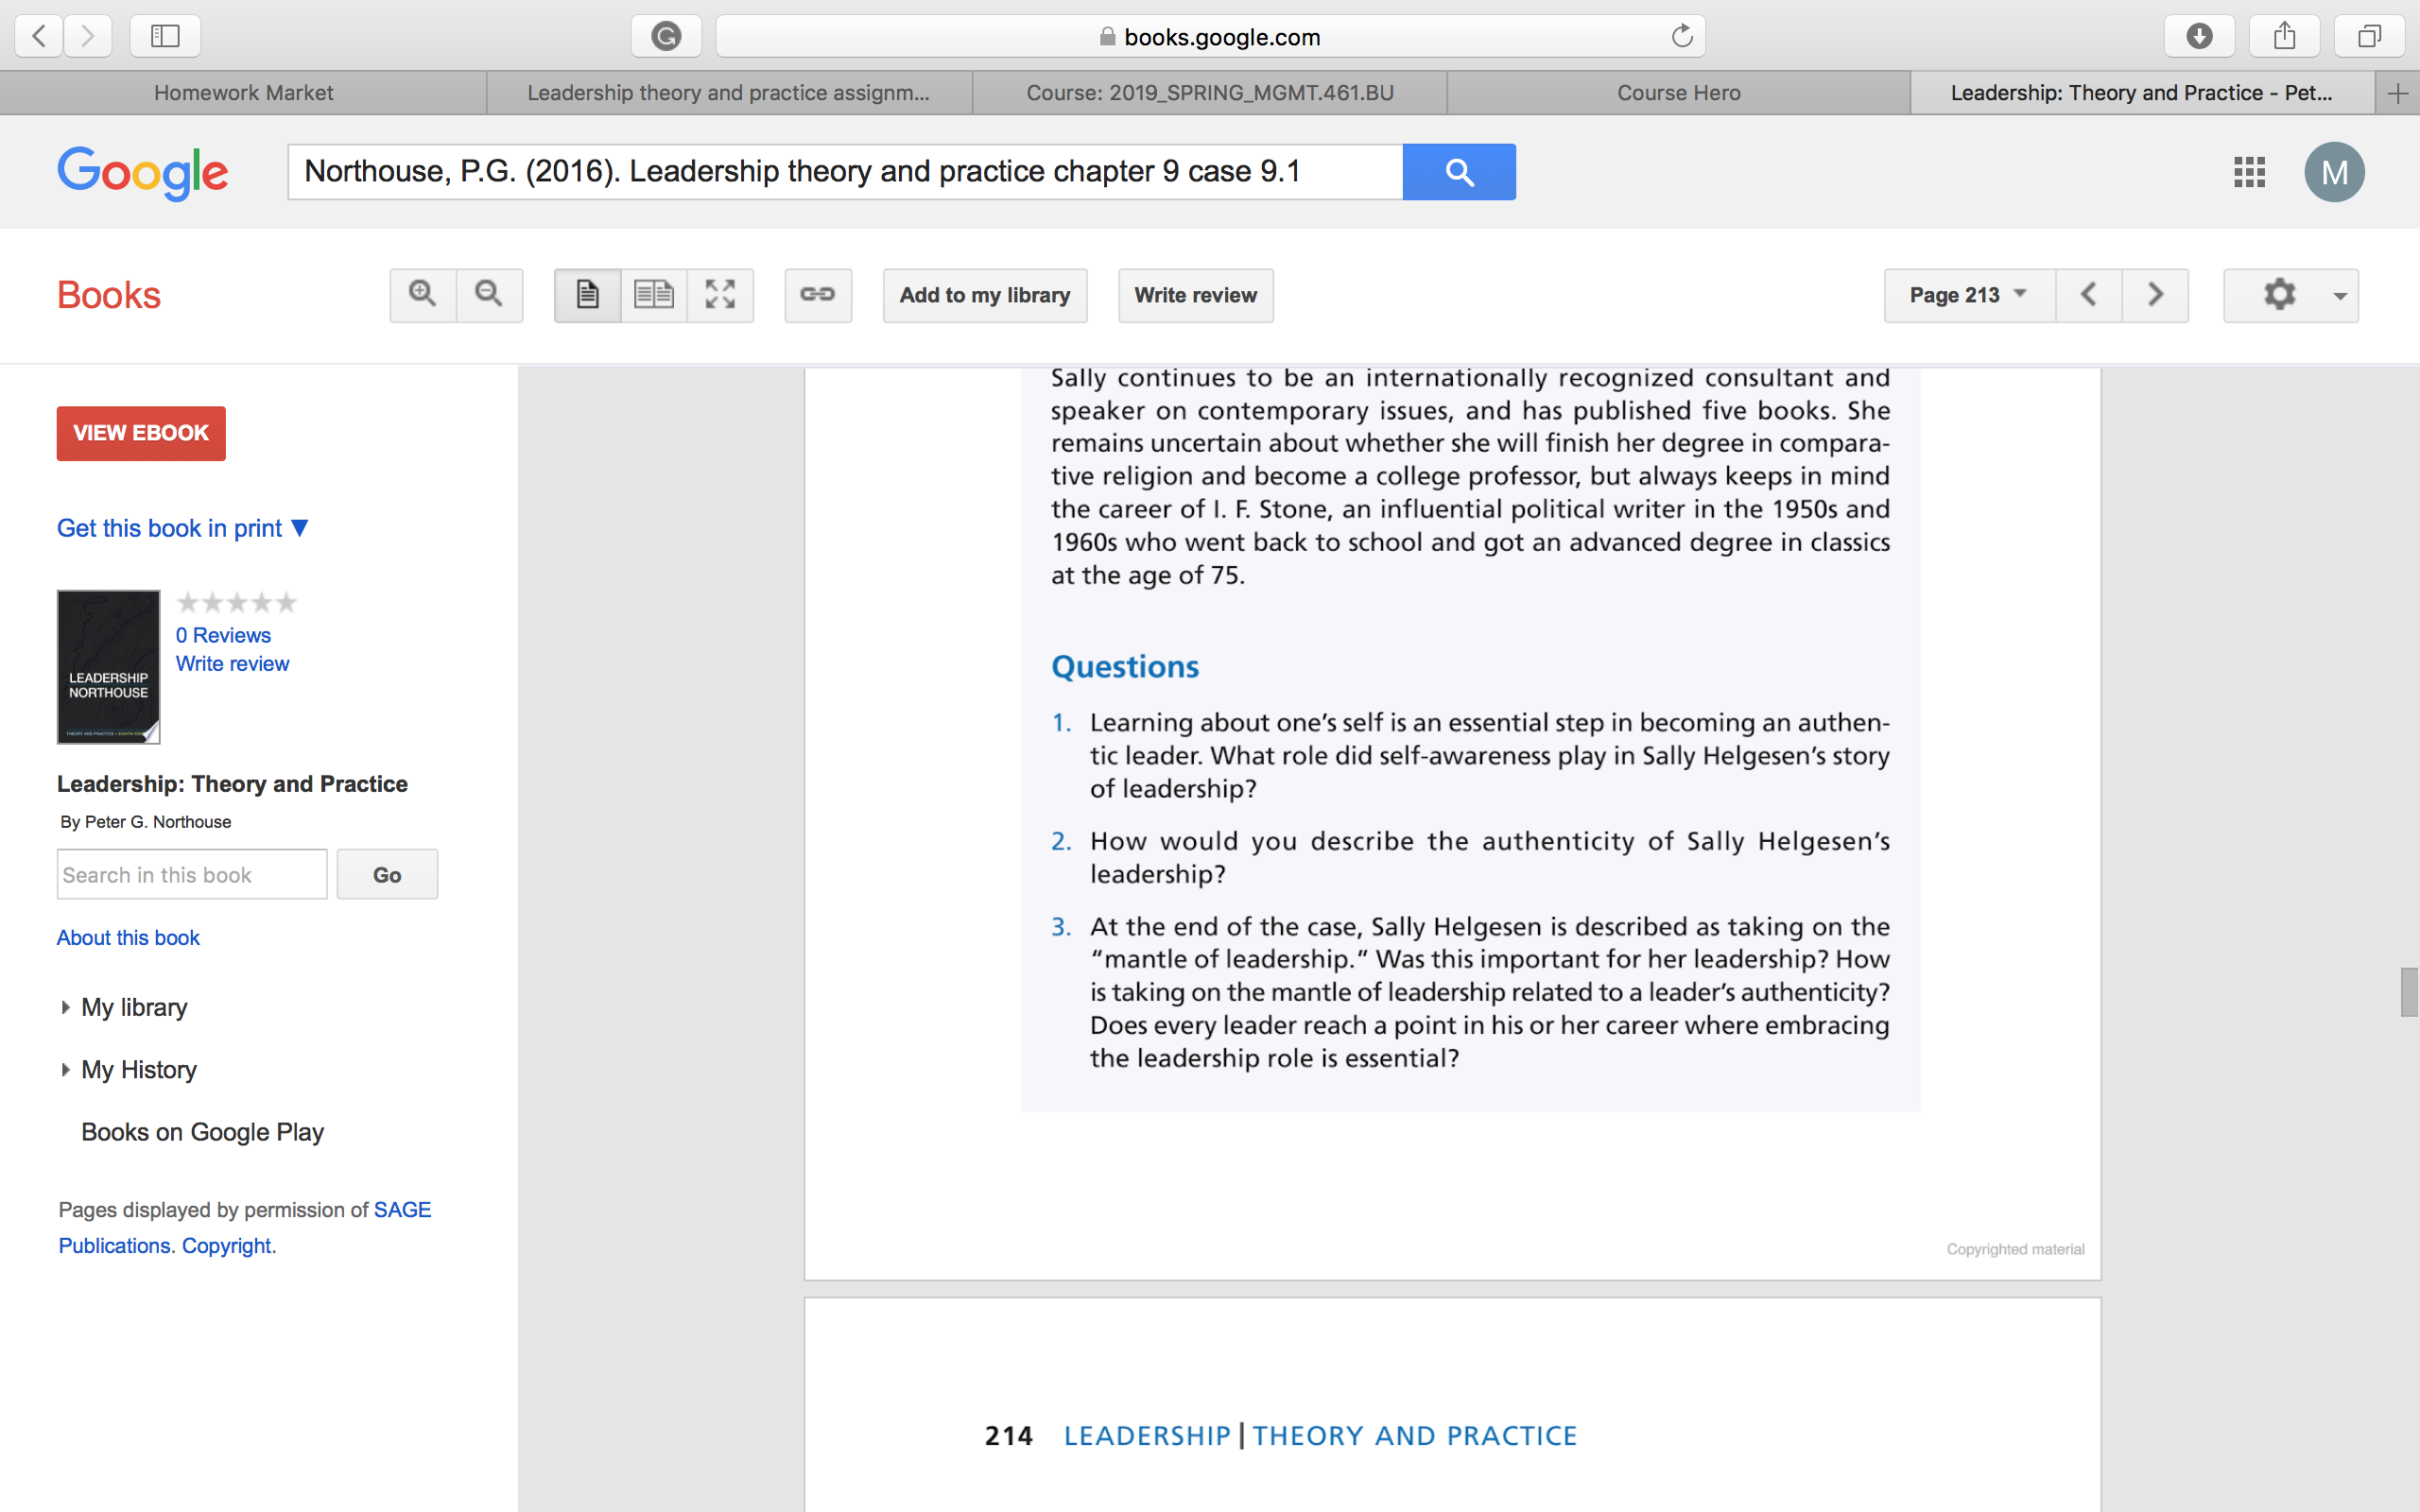The height and width of the screenshot is (1512, 2420).
Task: Switch to two-page view
Action: [x=654, y=295]
